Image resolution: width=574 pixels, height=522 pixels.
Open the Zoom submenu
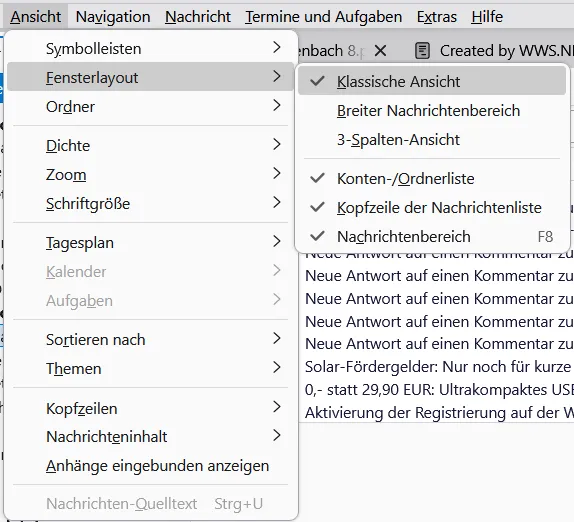point(150,174)
